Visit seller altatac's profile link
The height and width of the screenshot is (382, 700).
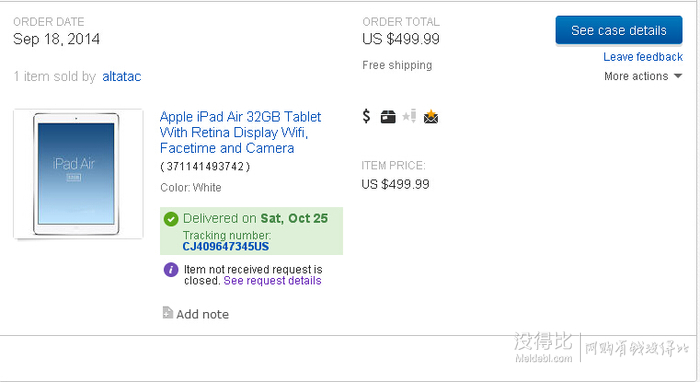[x=121, y=77]
